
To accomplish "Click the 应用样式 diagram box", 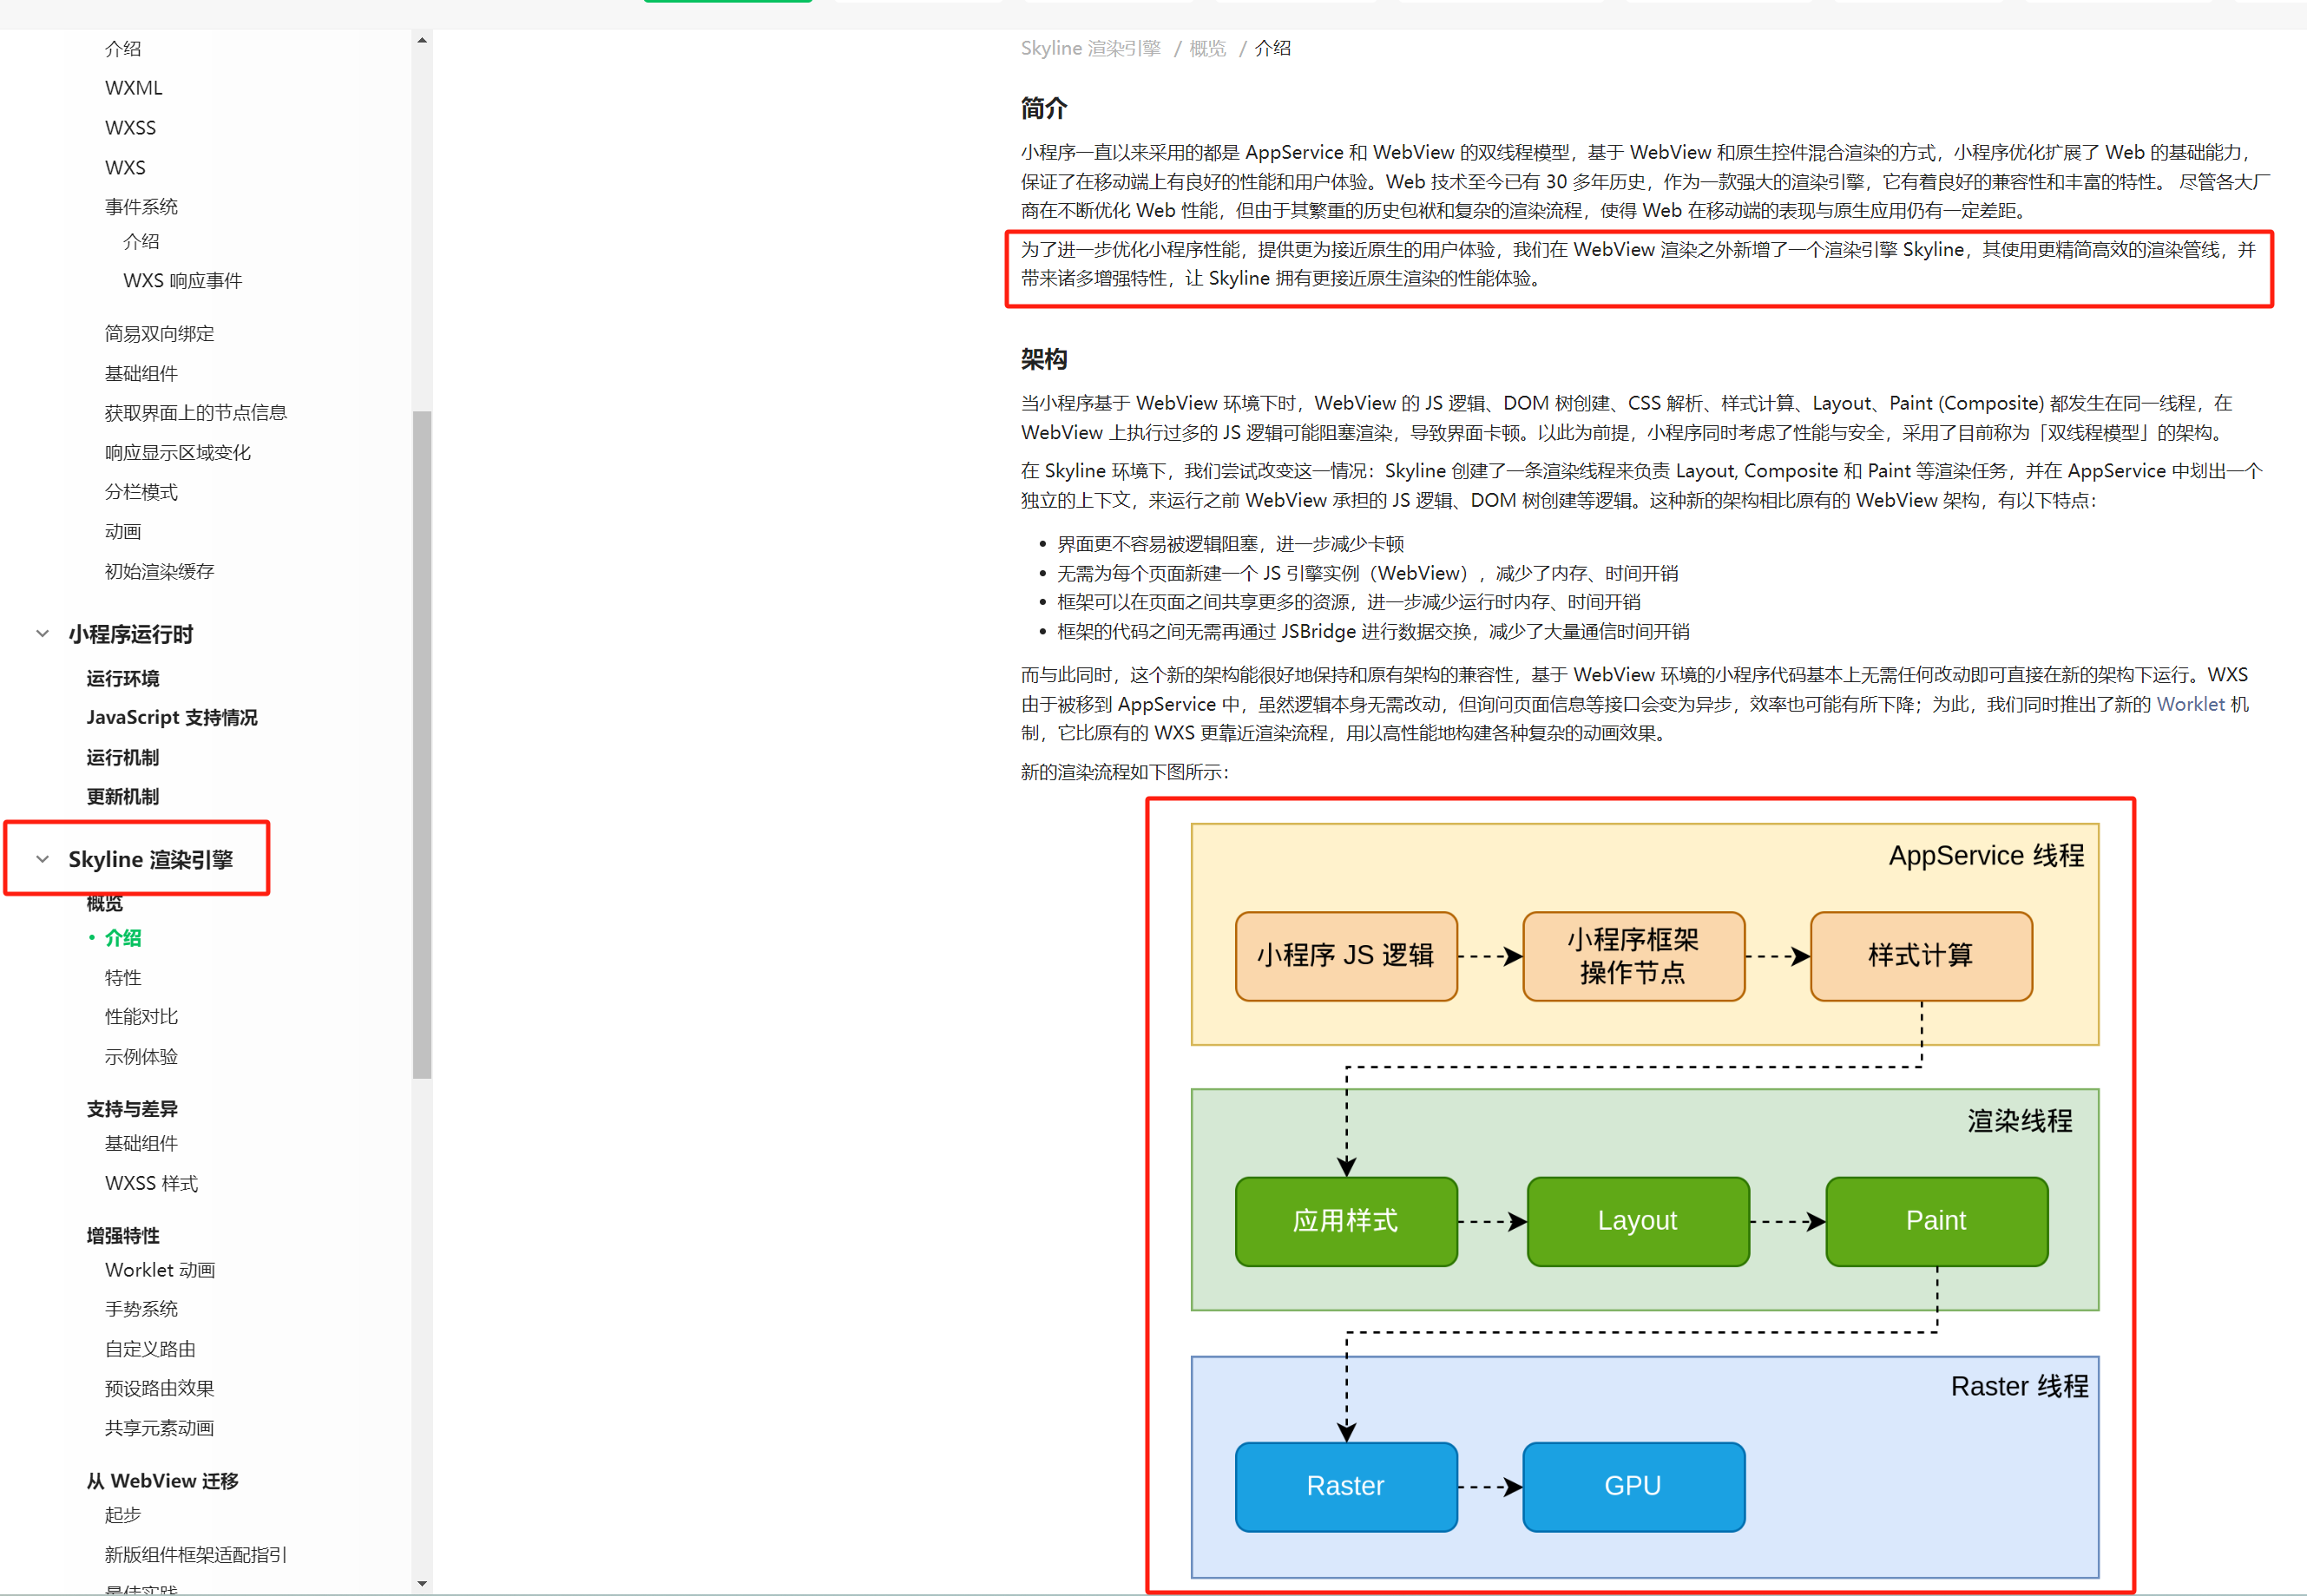I will pyautogui.click(x=1346, y=1221).
